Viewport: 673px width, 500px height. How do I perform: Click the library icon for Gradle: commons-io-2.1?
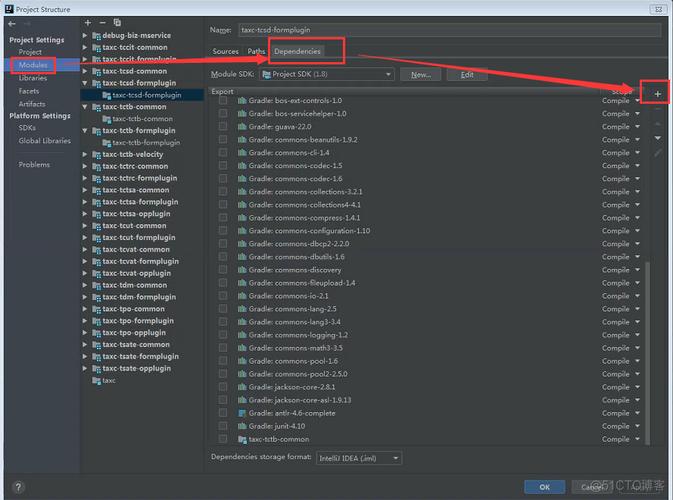(242, 296)
